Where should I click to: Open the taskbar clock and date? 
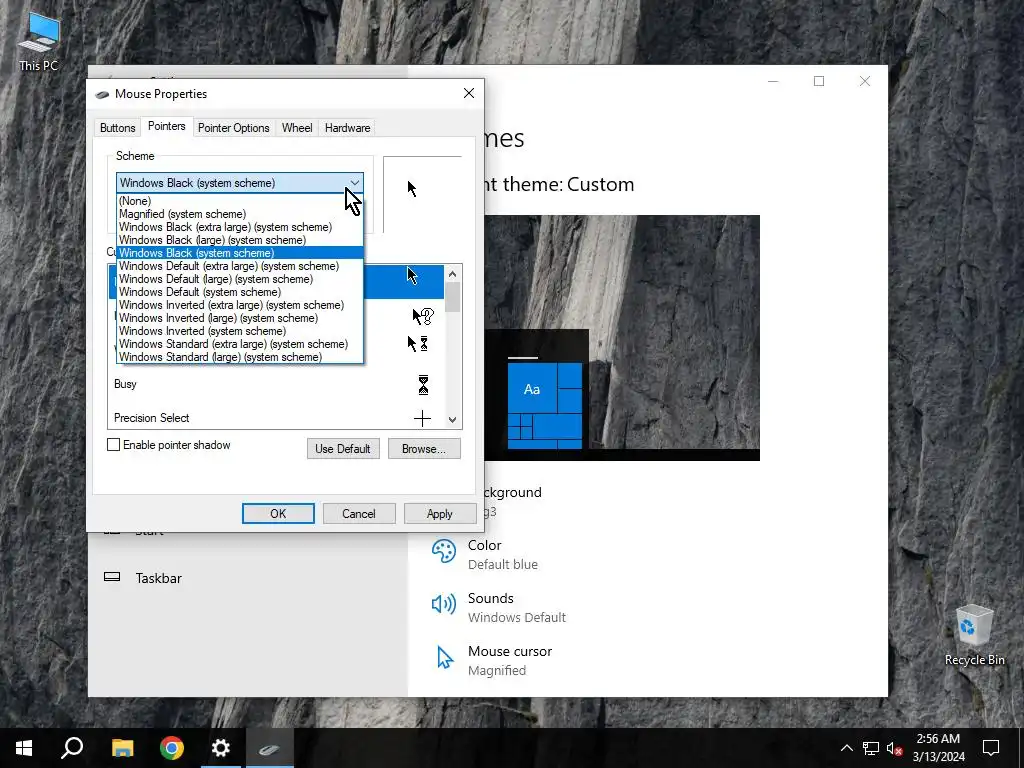(938, 748)
